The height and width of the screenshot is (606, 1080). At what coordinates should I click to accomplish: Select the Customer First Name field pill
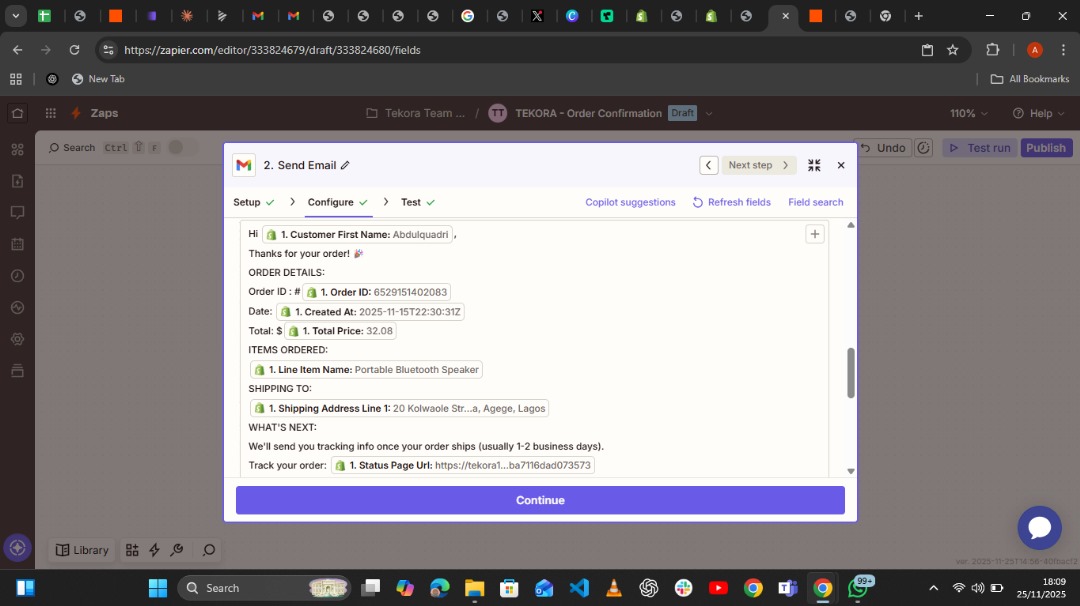click(x=357, y=234)
